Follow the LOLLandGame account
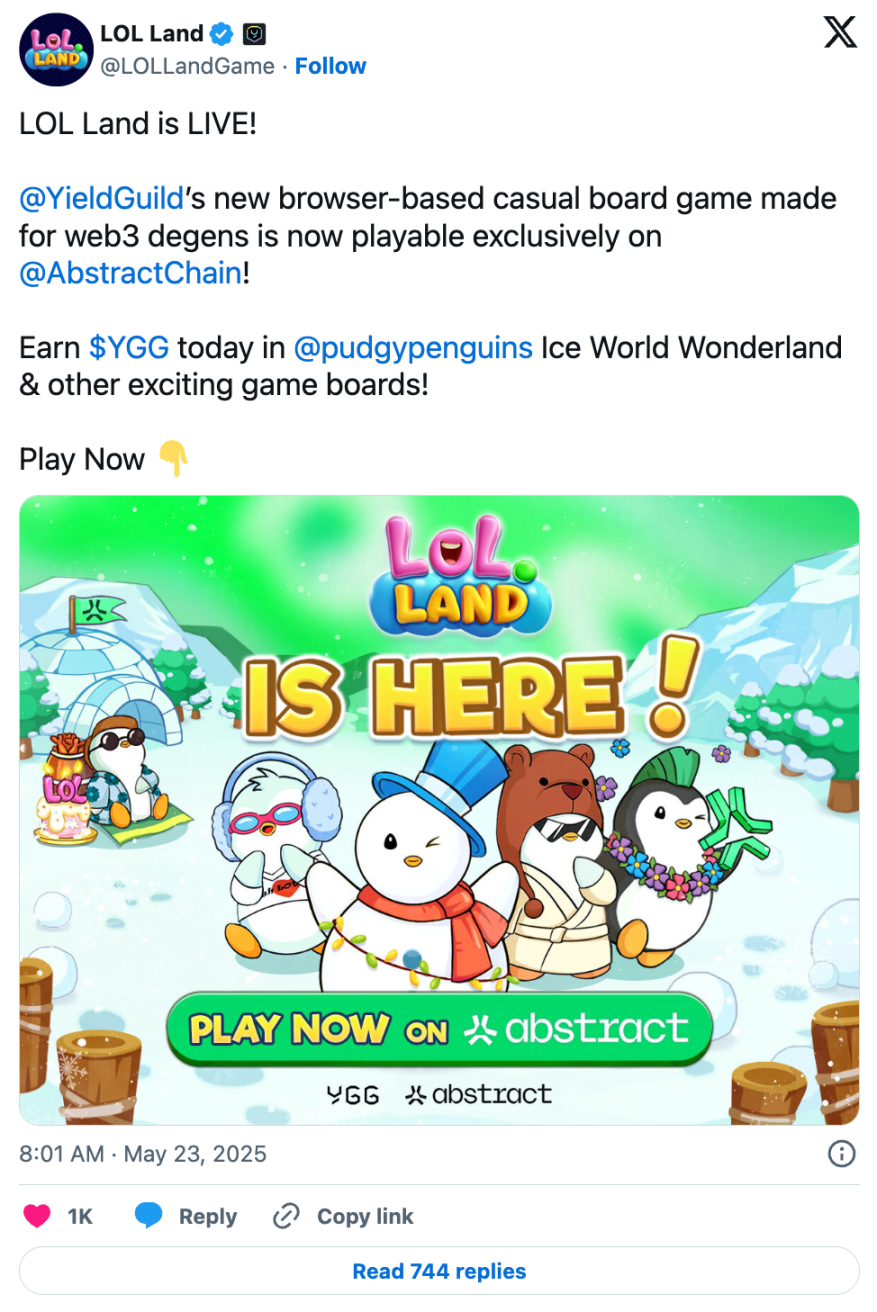Image resolution: width=877 pixels, height=1312 pixels. click(330, 66)
